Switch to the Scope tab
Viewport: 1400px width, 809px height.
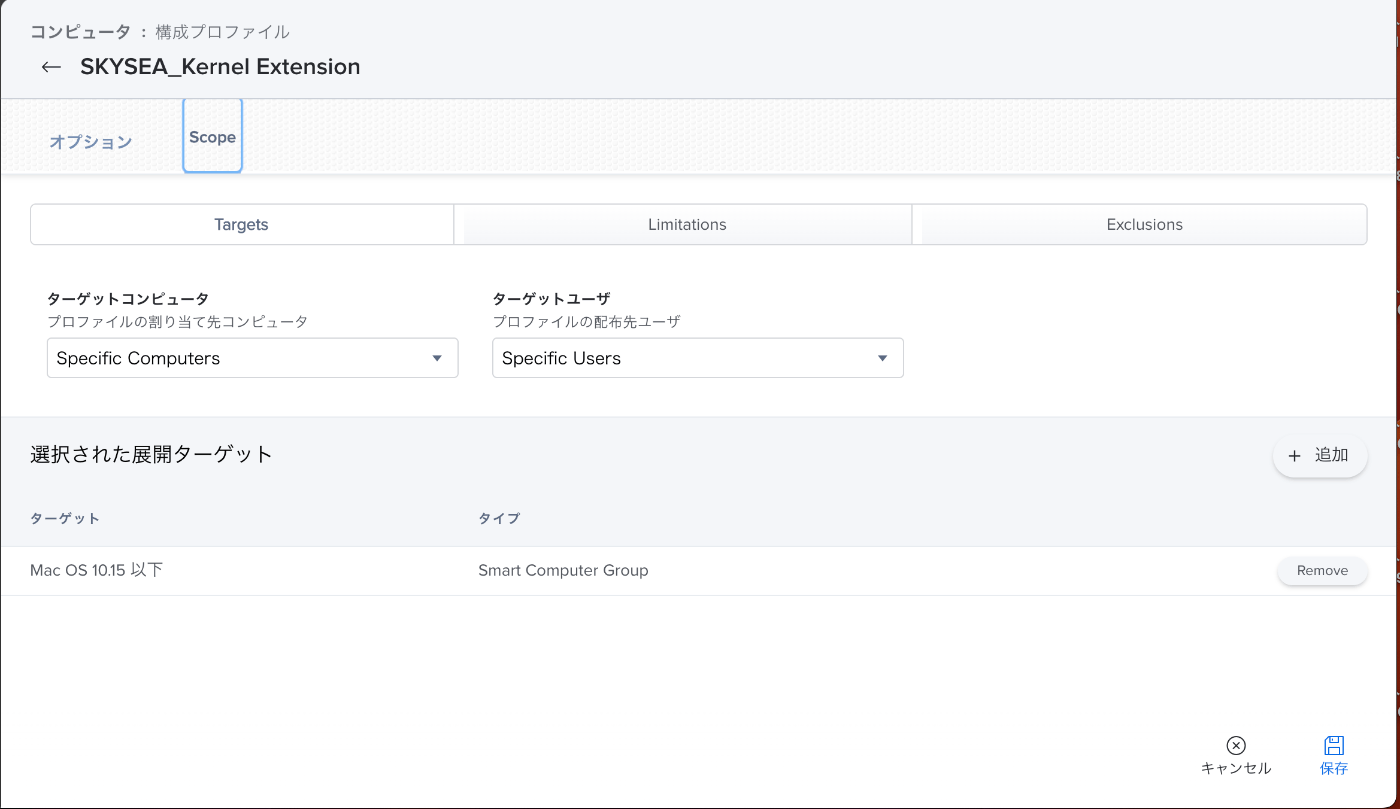coord(212,136)
